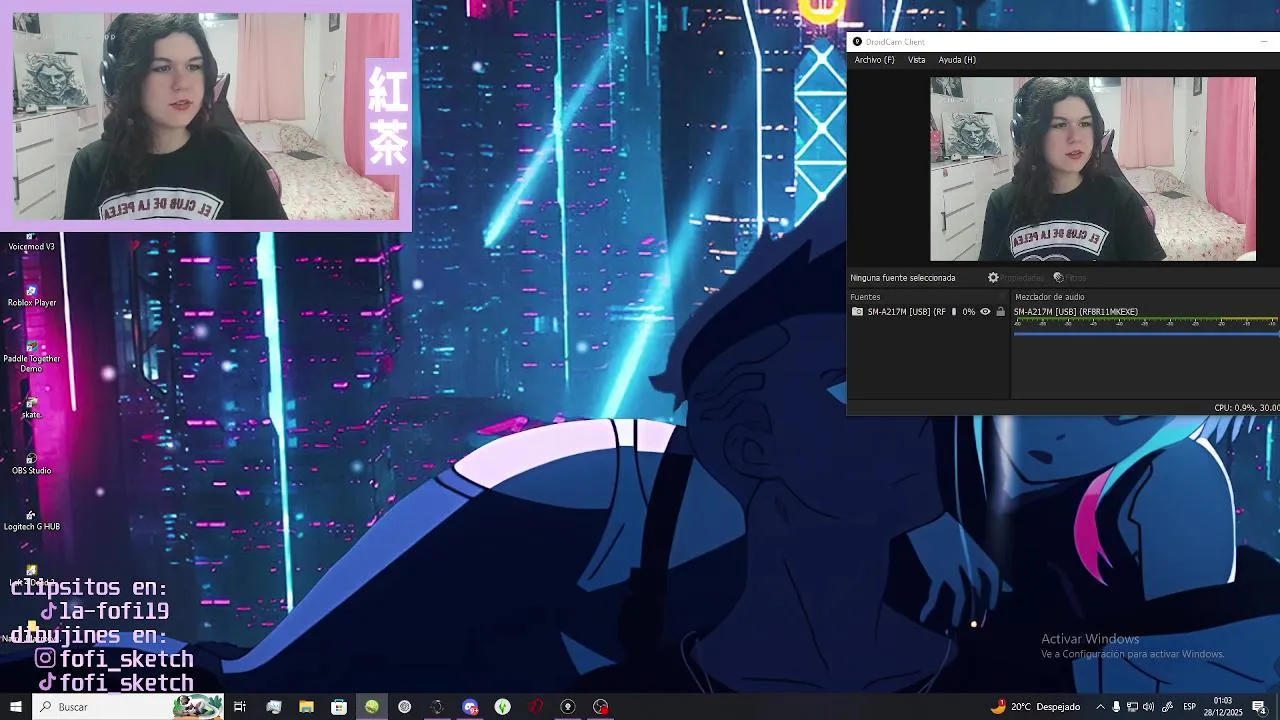1280x720 pixels.
Task: Click the red taskbar app icon
Action: coord(536,707)
